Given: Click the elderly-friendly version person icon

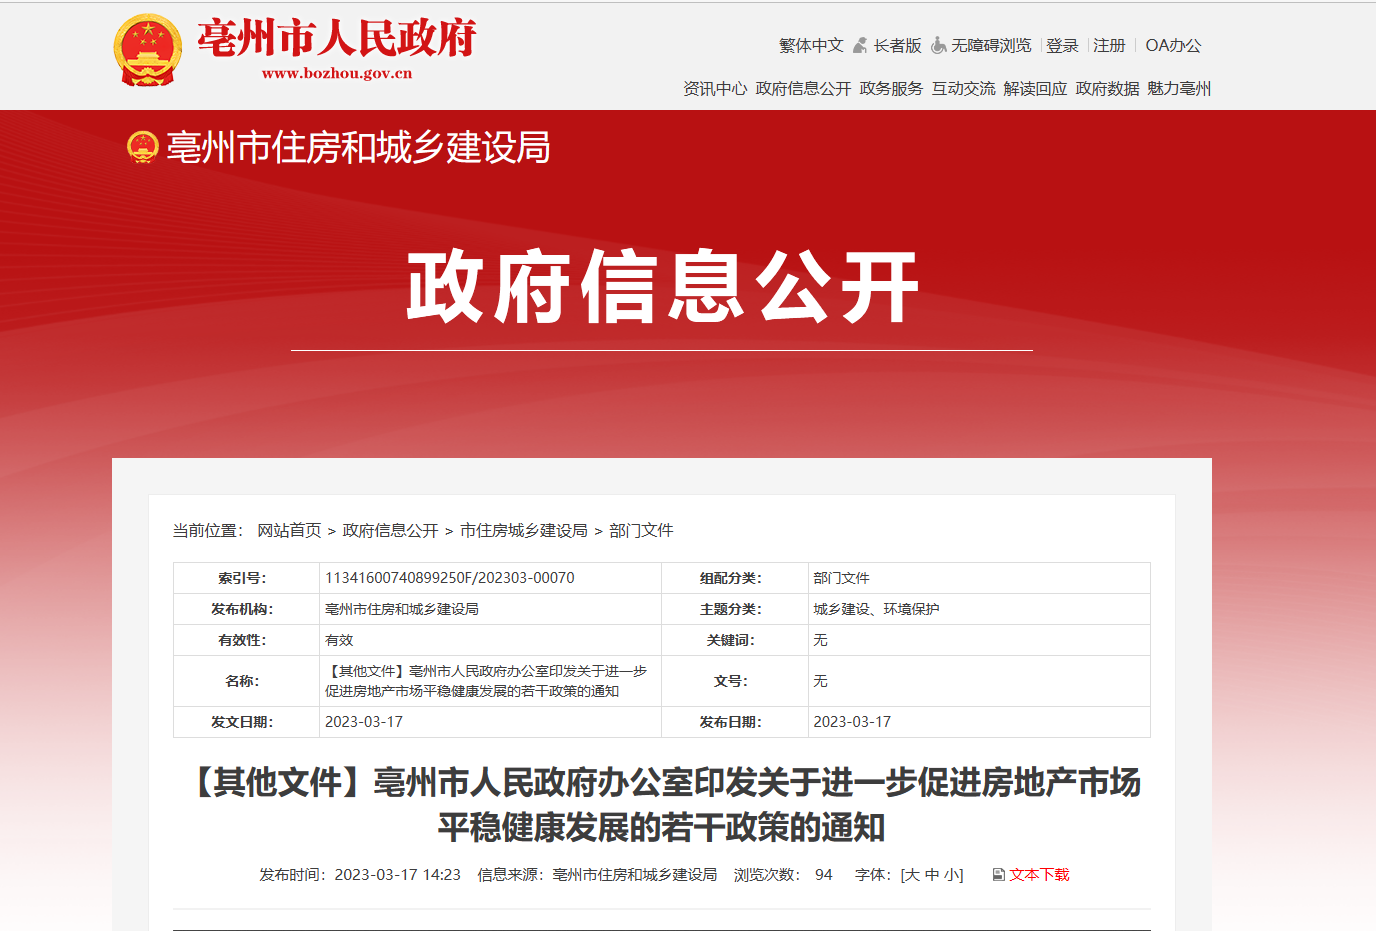Looking at the screenshot, I should (860, 45).
